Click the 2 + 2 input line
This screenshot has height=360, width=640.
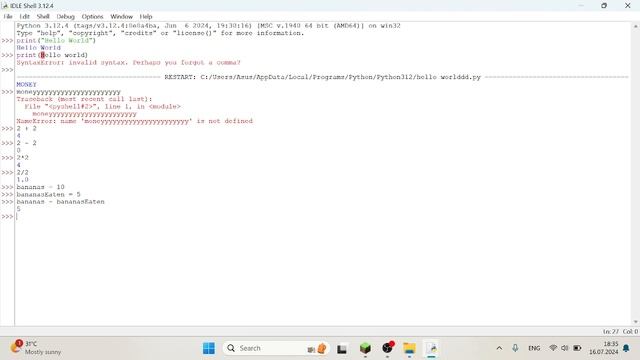(x=27, y=129)
